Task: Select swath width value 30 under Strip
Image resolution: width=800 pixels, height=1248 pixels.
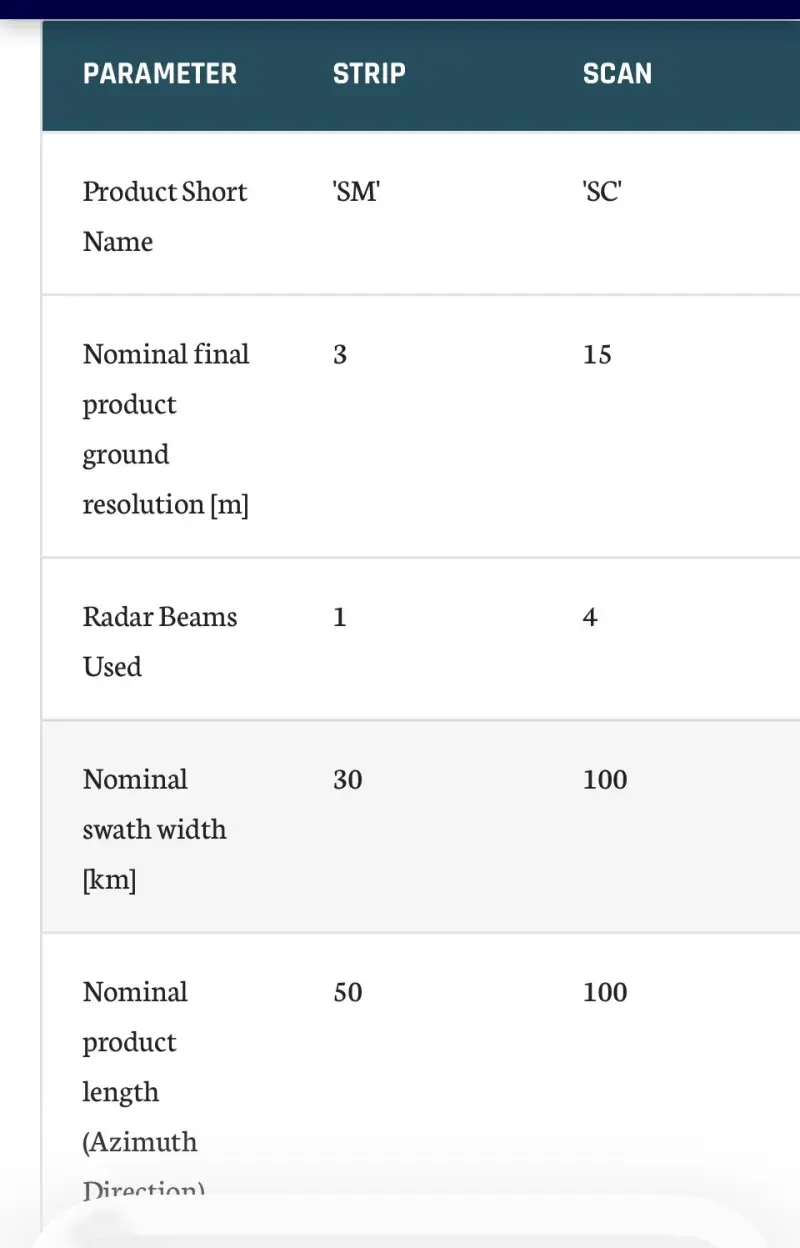Action: point(348,779)
